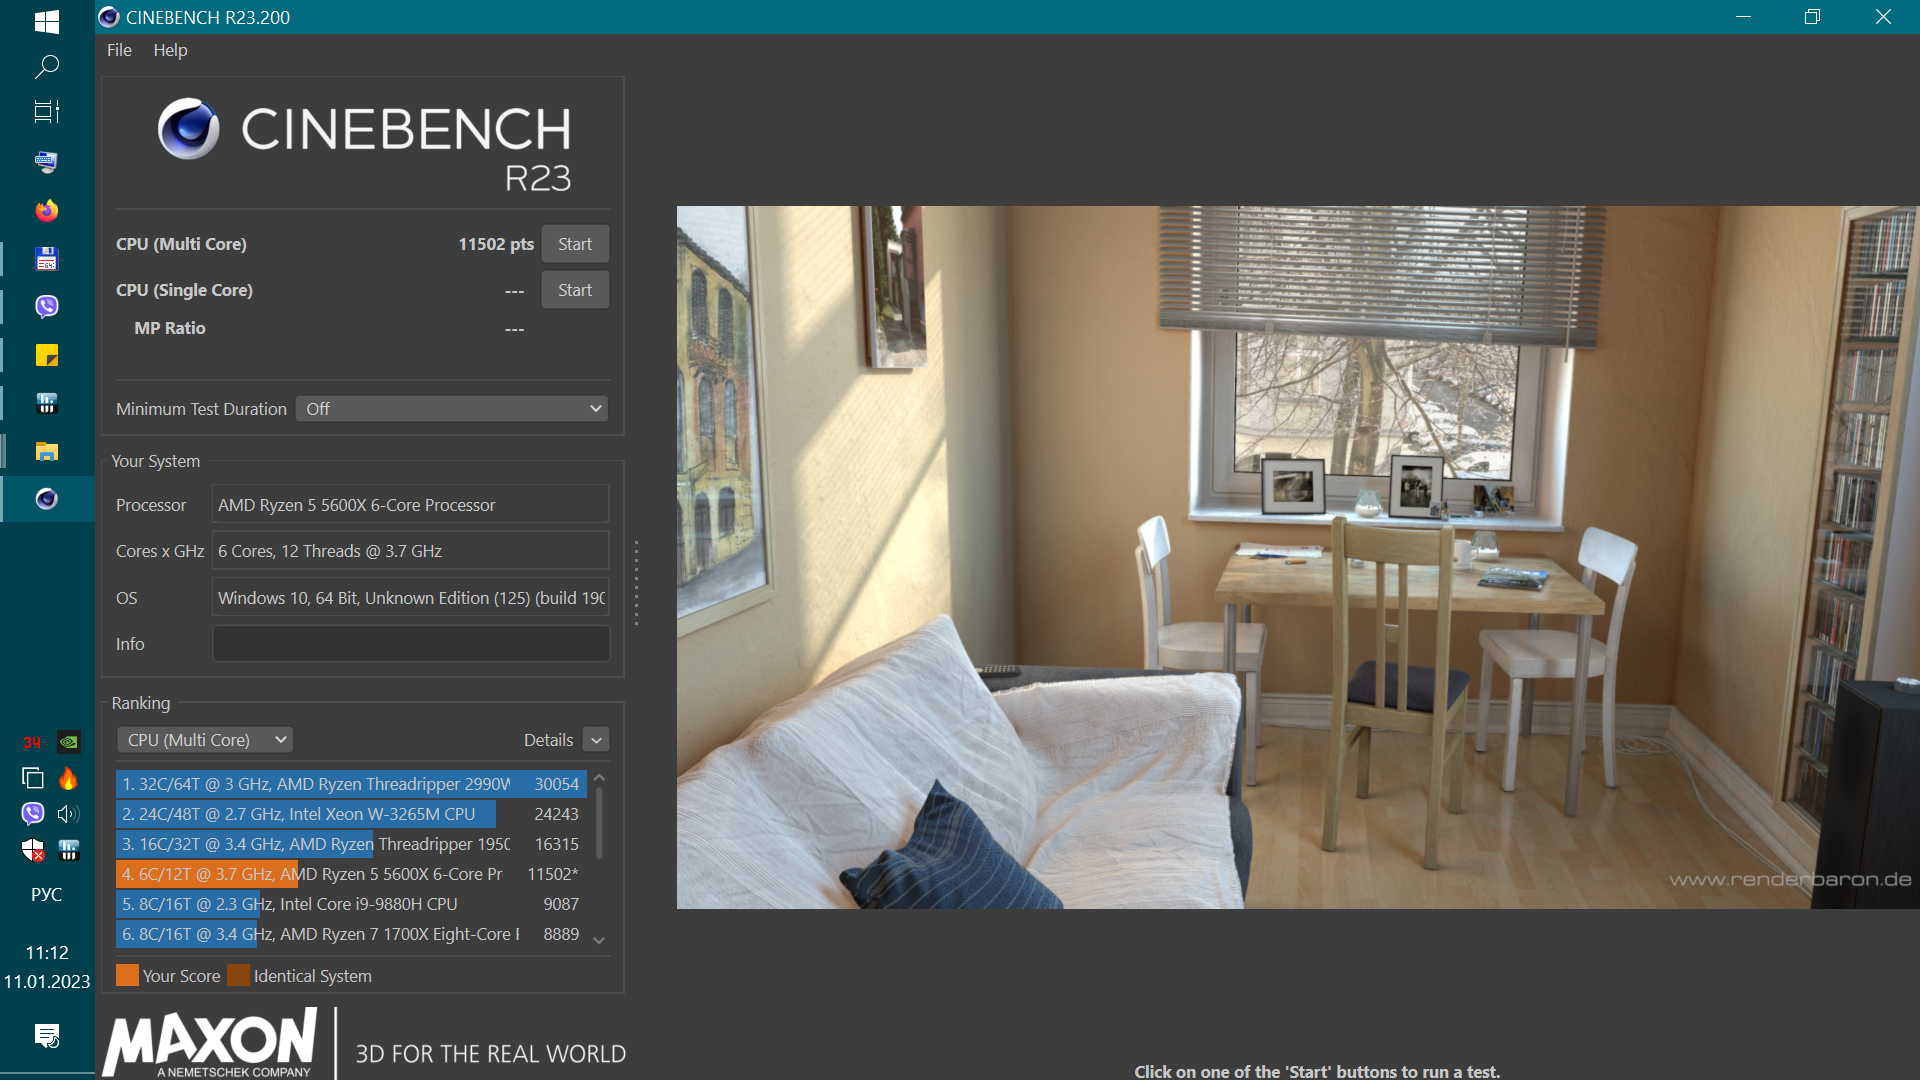1920x1080 pixels.
Task: Open the volume speaker tray icon
Action: [68, 814]
